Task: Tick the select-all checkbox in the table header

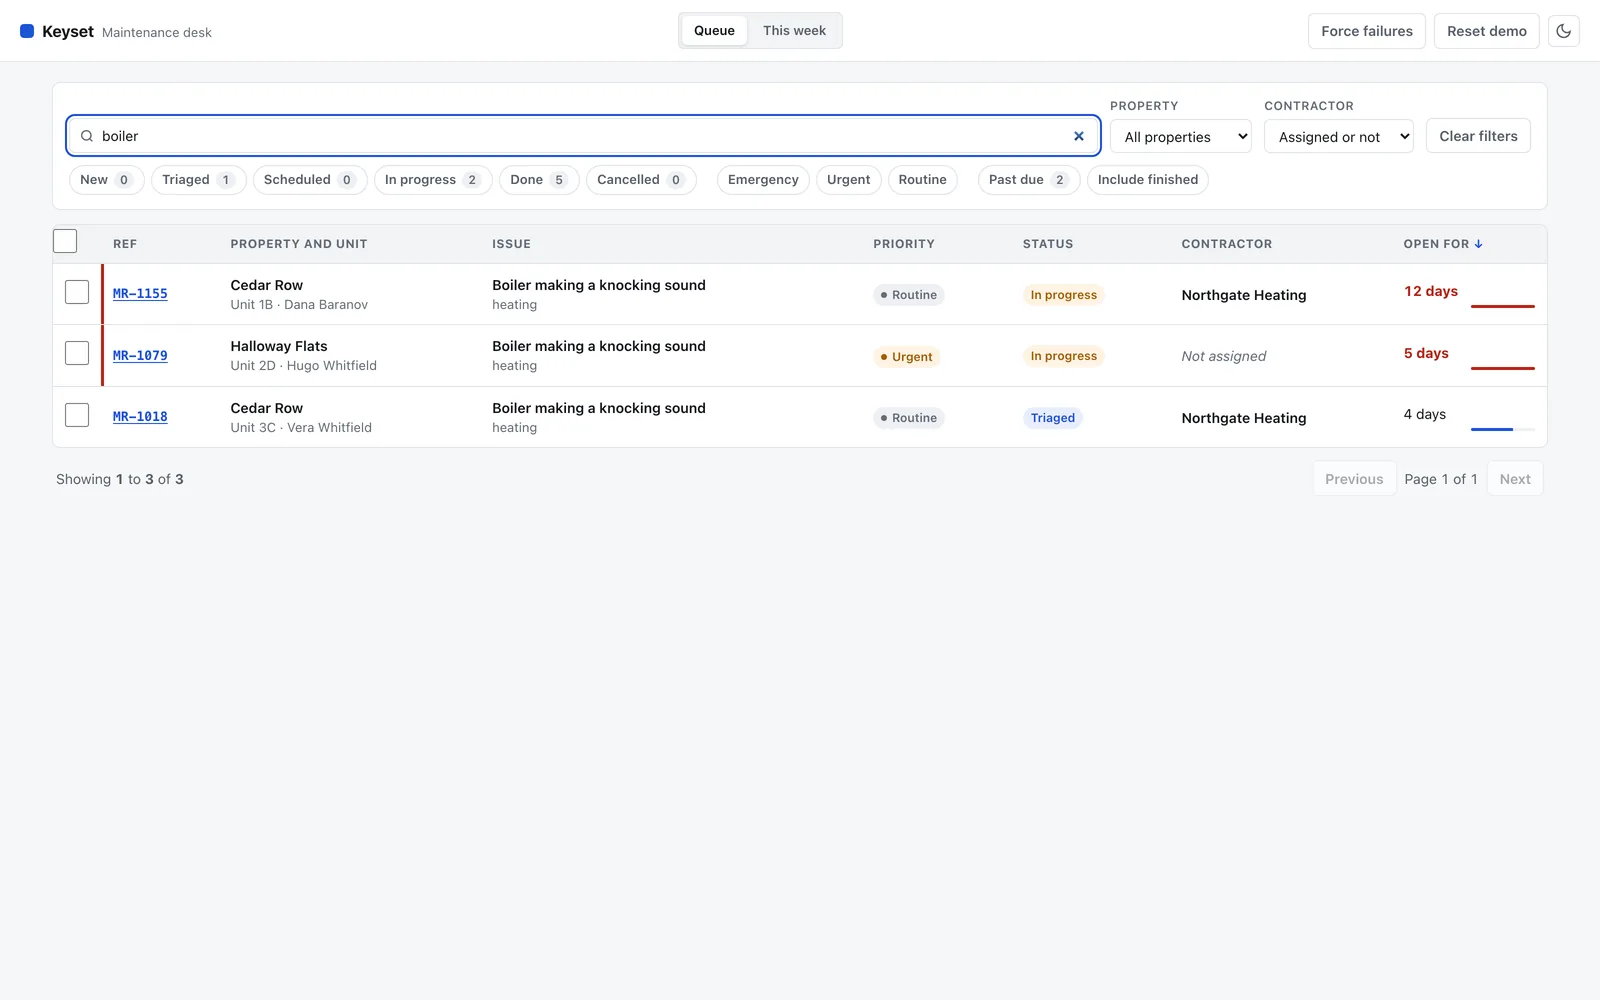Action: tap(65, 241)
